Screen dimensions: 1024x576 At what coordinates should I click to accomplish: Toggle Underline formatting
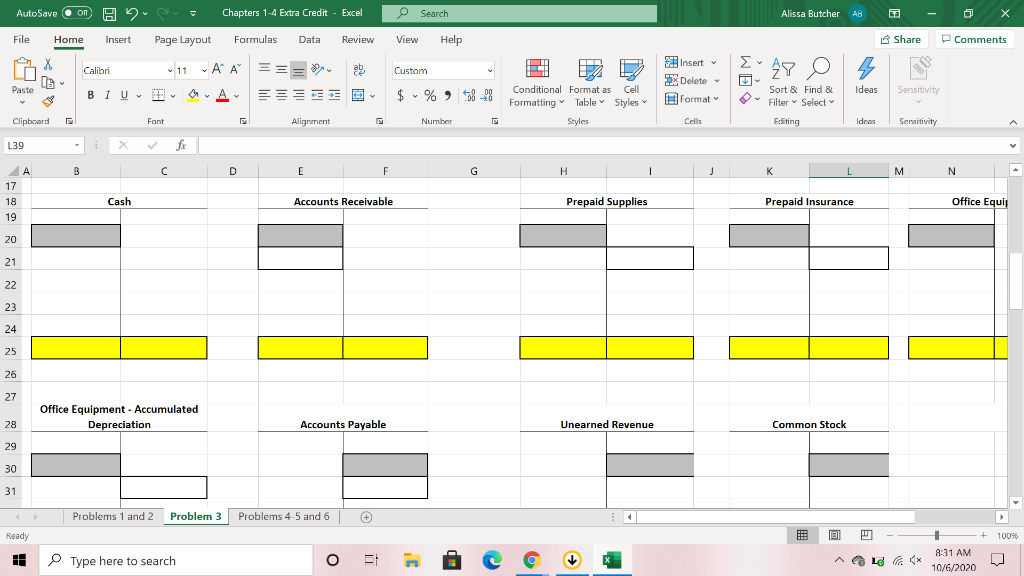[124, 95]
